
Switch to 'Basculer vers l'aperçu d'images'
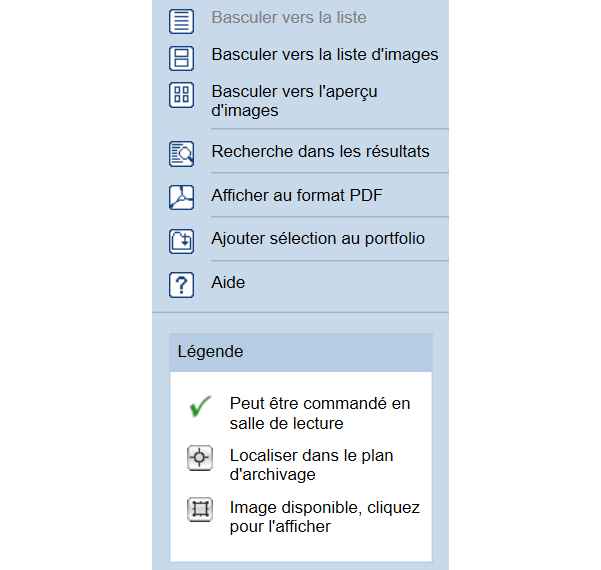(x=294, y=101)
